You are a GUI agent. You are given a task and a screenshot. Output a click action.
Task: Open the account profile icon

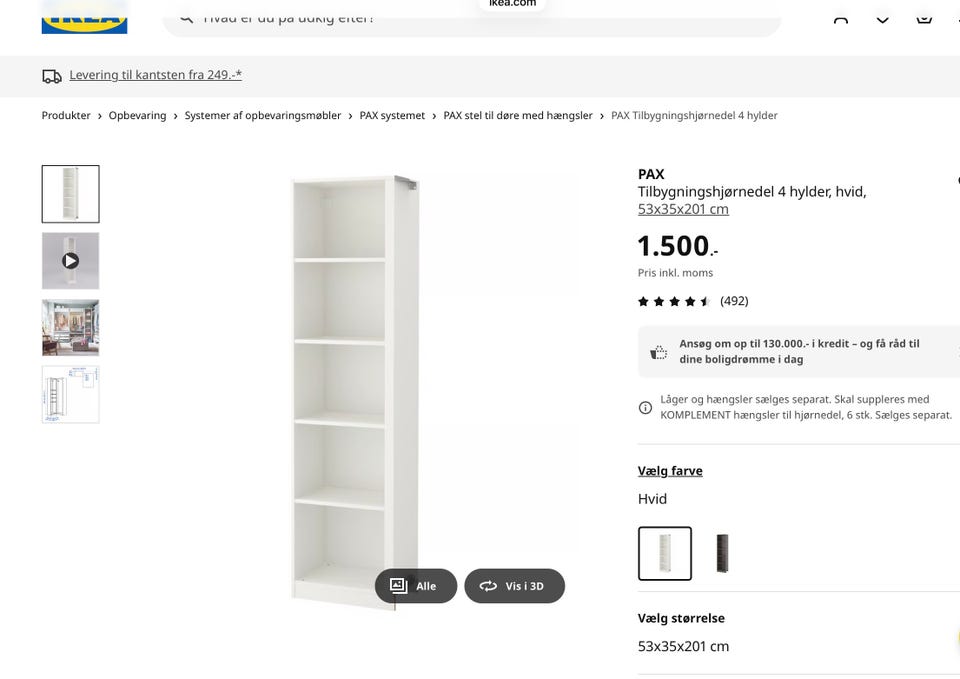coord(841,14)
